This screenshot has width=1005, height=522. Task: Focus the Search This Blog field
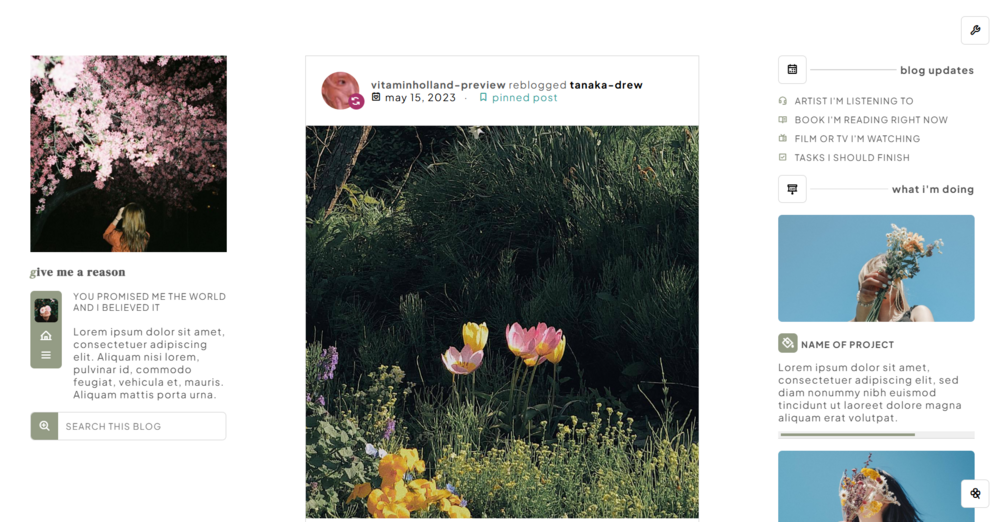pos(142,426)
